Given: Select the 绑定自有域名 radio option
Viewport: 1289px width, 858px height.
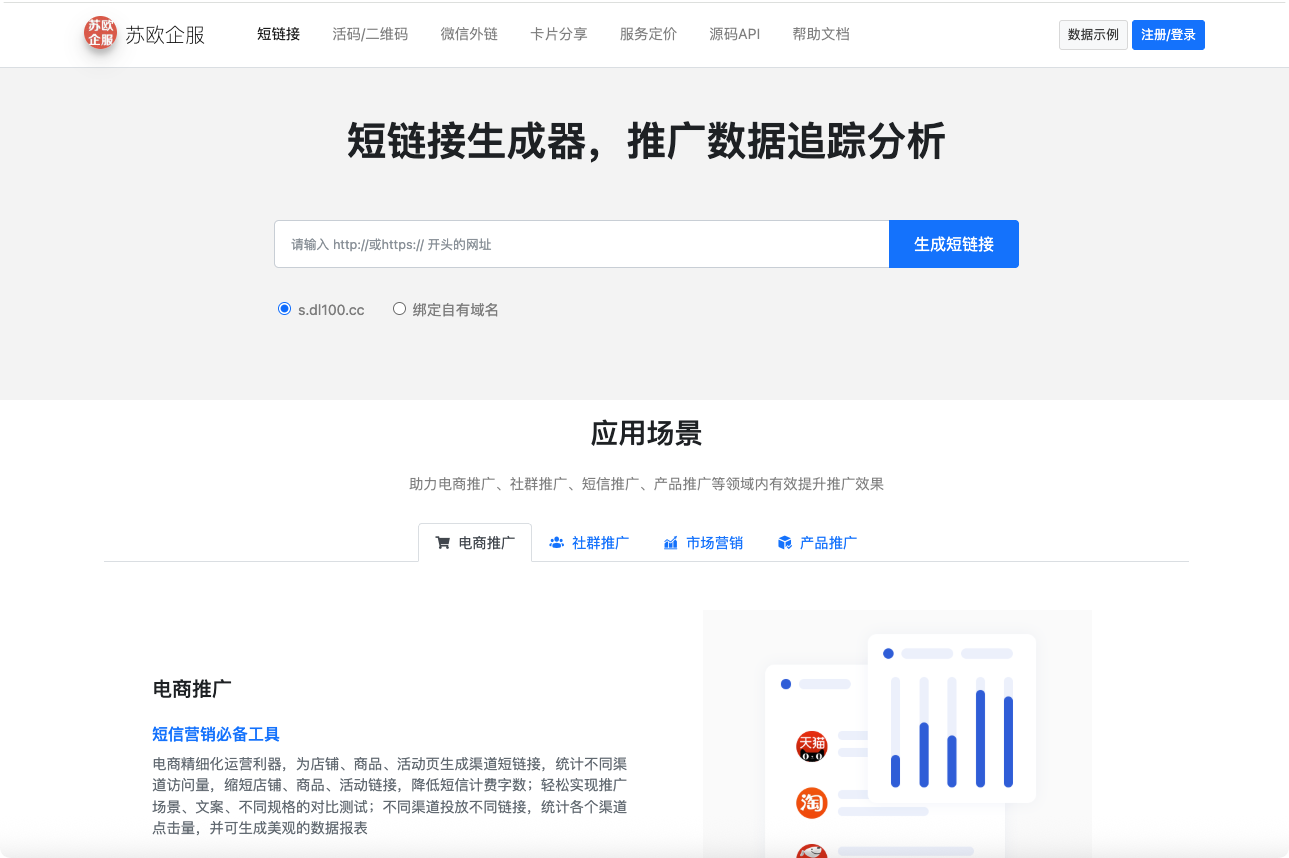Looking at the screenshot, I should click(399, 309).
